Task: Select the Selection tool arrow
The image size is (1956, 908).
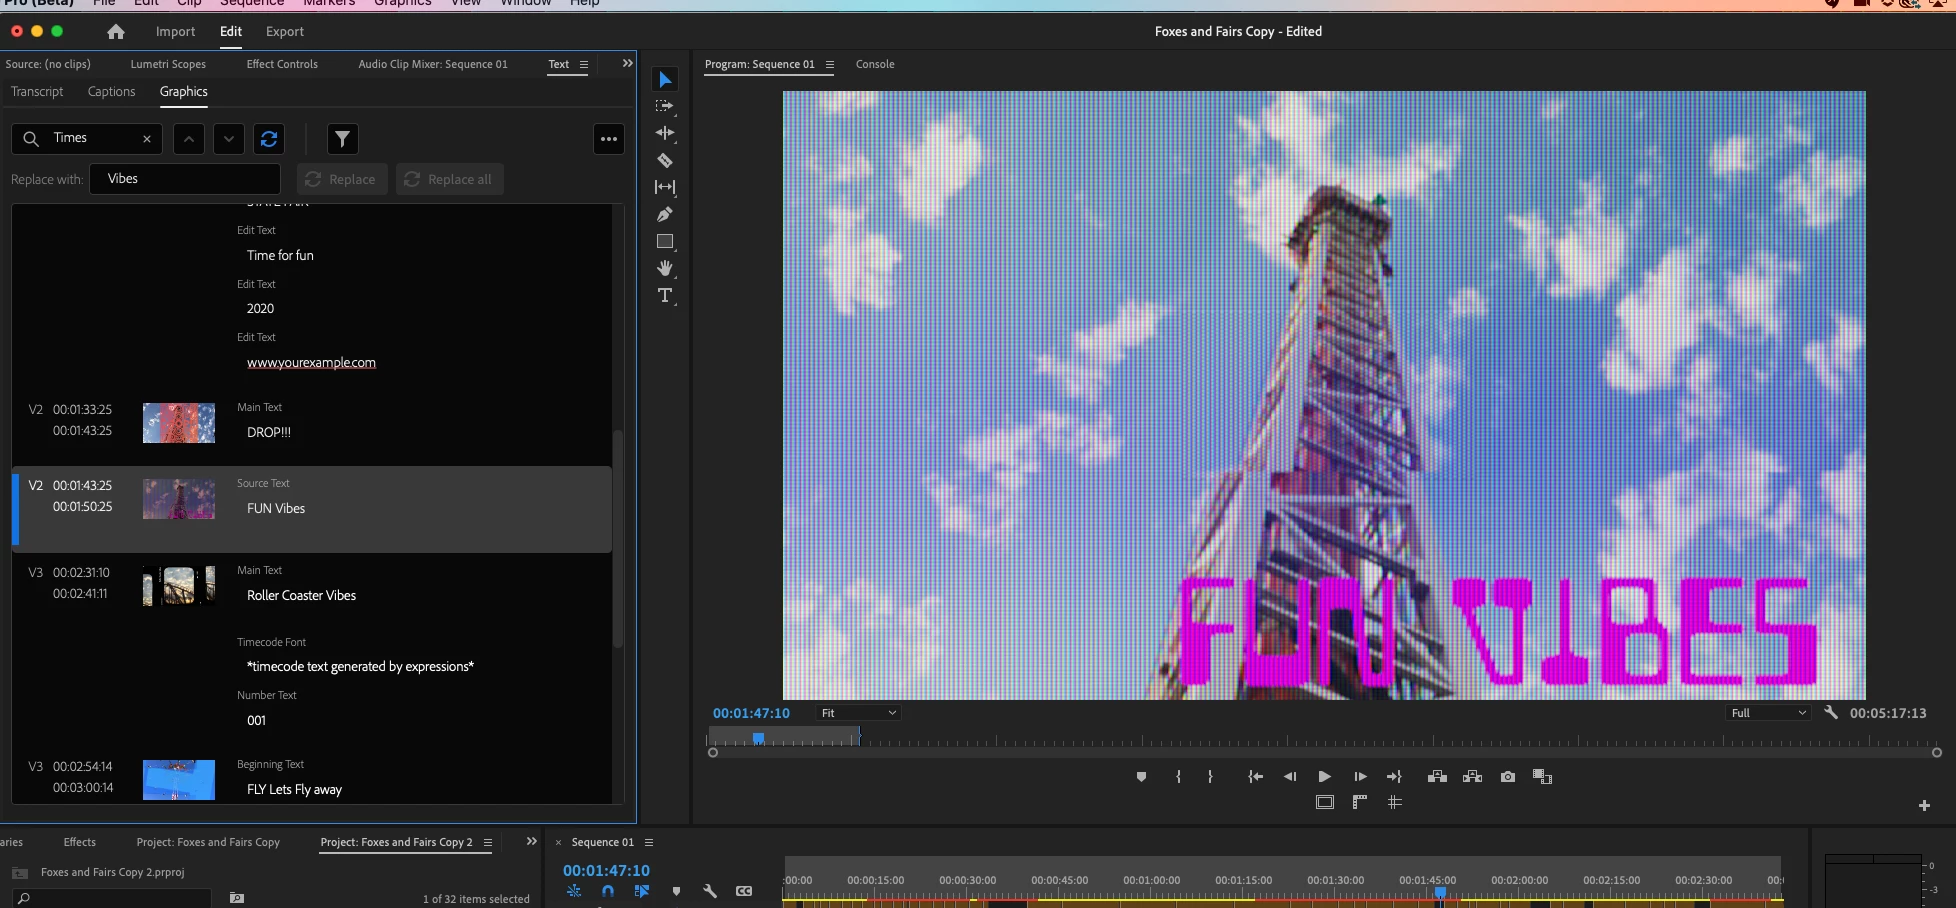Action: pyautogui.click(x=665, y=79)
